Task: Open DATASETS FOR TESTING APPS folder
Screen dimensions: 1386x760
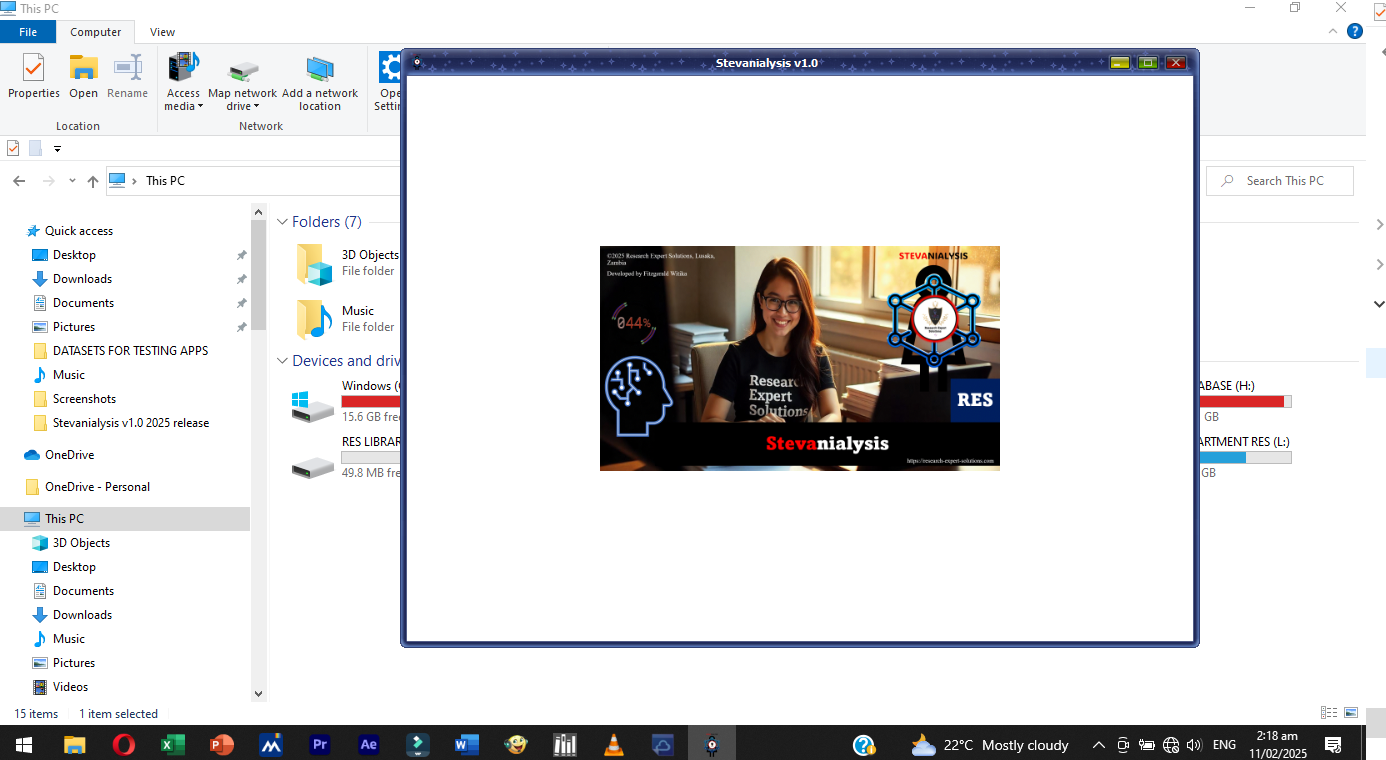Action: pyautogui.click(x=130, y=351)
